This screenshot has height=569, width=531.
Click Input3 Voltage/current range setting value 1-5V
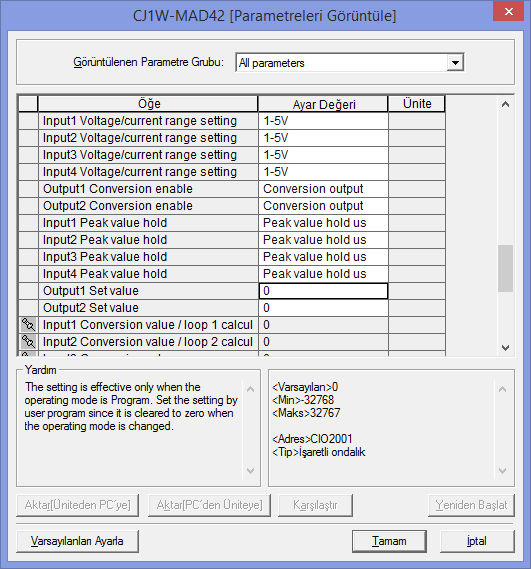click(323, 155)
